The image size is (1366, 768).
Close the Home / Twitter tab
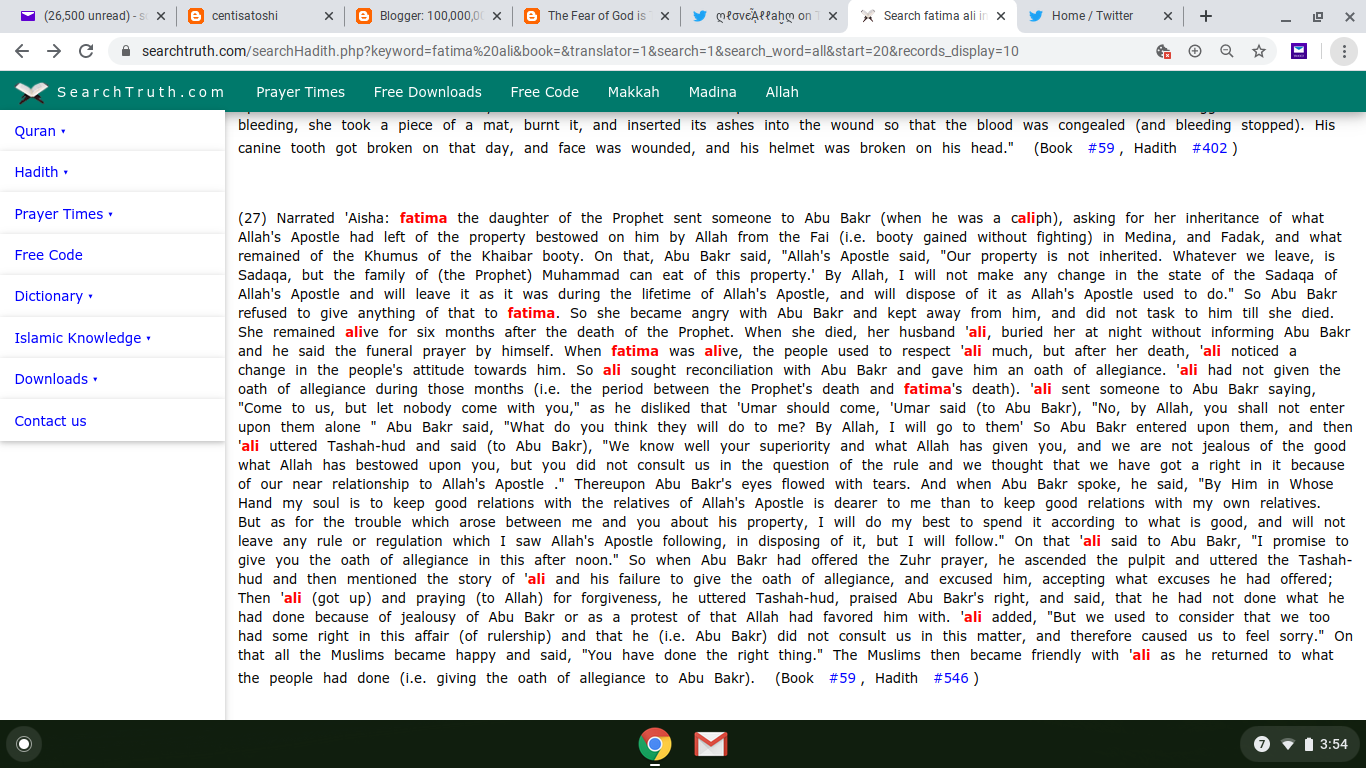pos(1166,16)
